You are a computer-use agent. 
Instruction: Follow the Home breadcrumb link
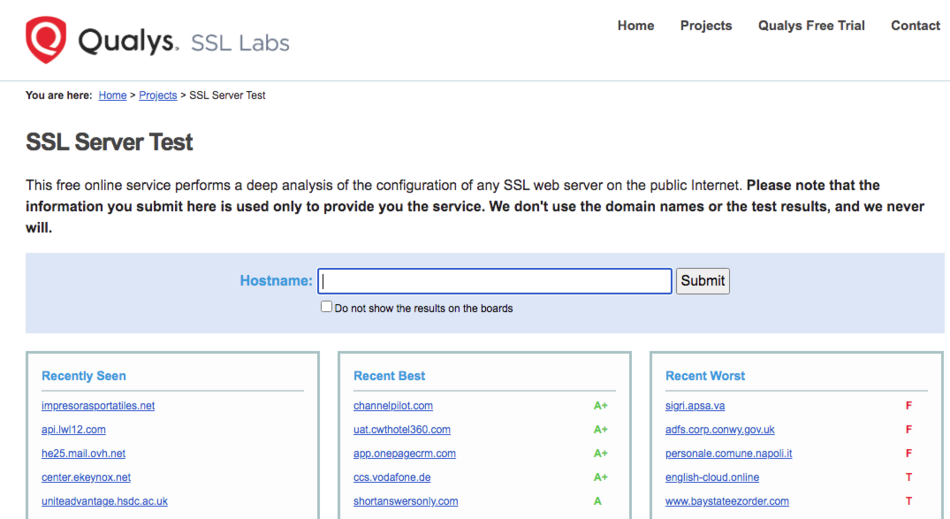[x=113, y=95]
